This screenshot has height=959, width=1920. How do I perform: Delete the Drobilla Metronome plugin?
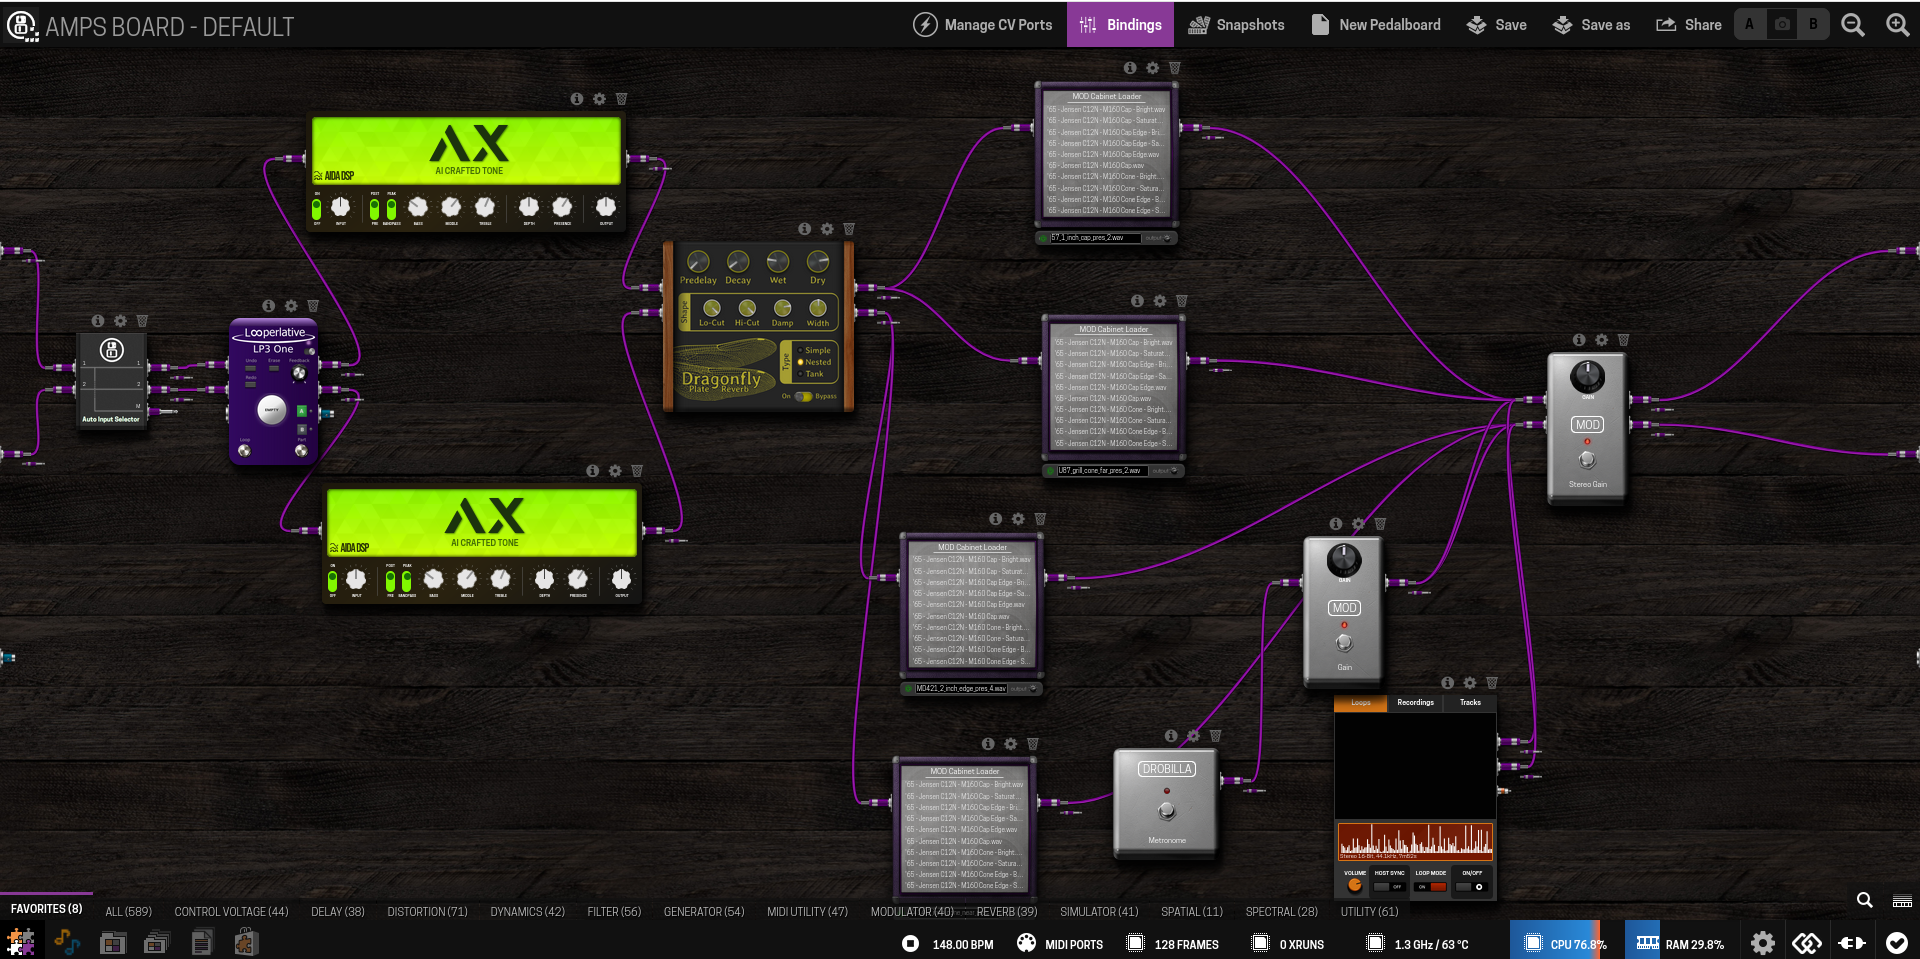click(1216, 736)
